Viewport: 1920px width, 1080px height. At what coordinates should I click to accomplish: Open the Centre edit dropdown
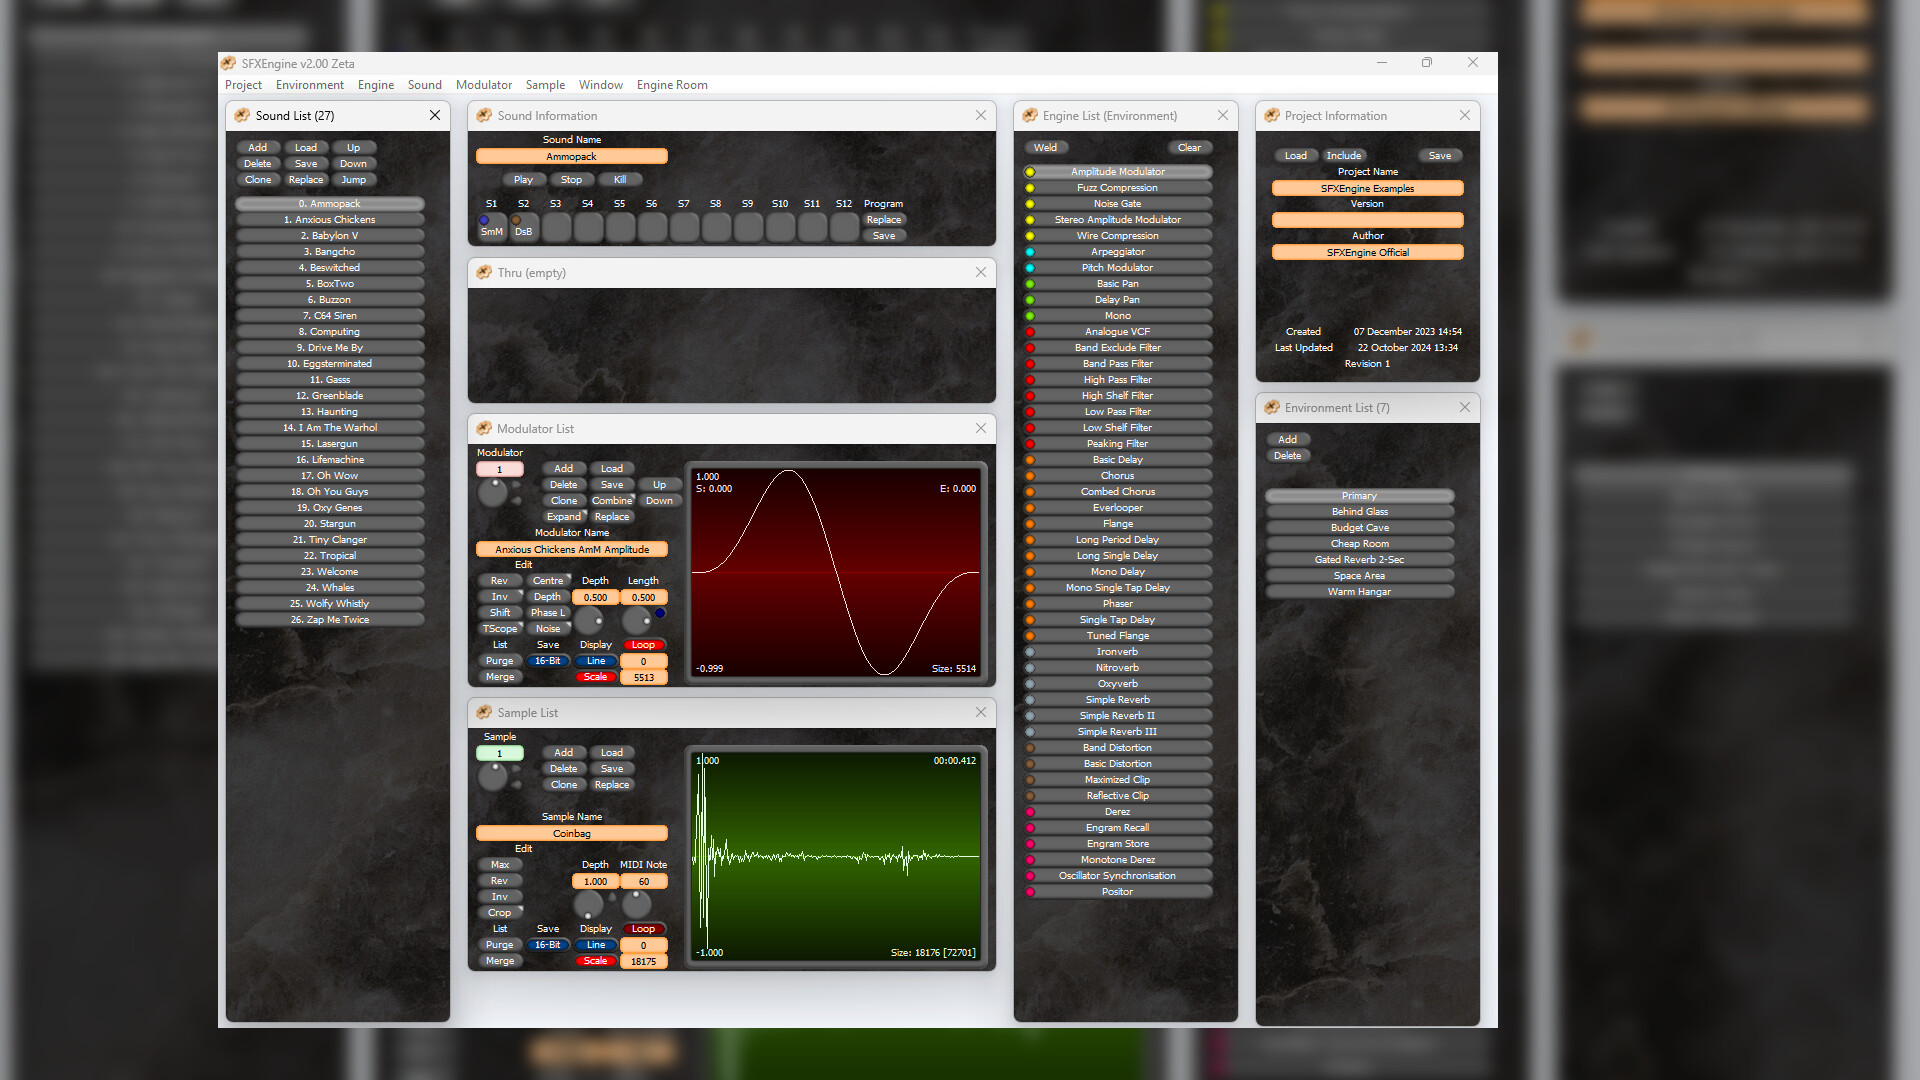(x=550, y=580)
